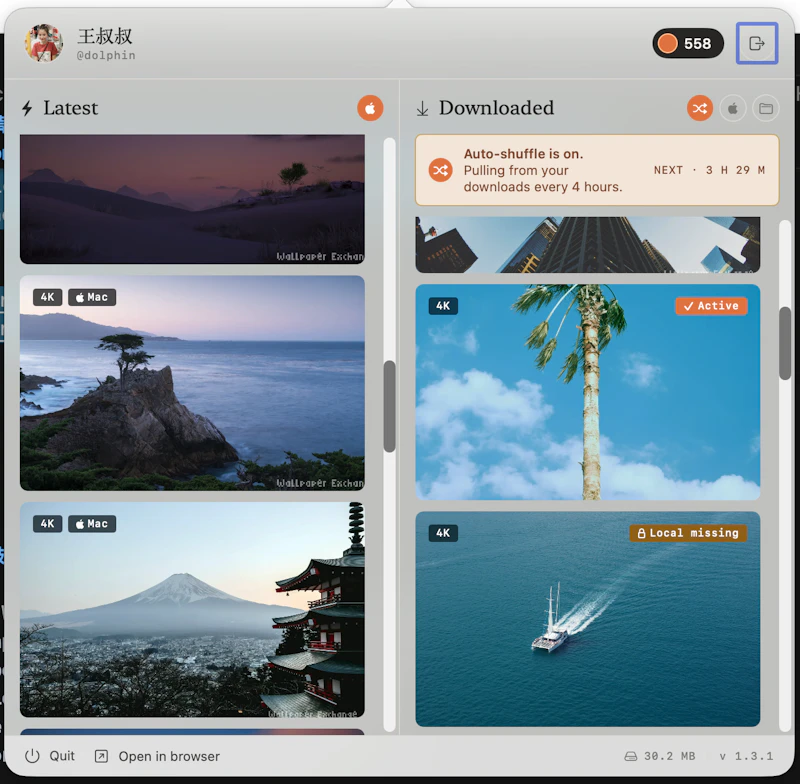The height and width of the screenshot is (784, 800).
Task: Click the disk storage icon in footer
Action: pos(631,756)
